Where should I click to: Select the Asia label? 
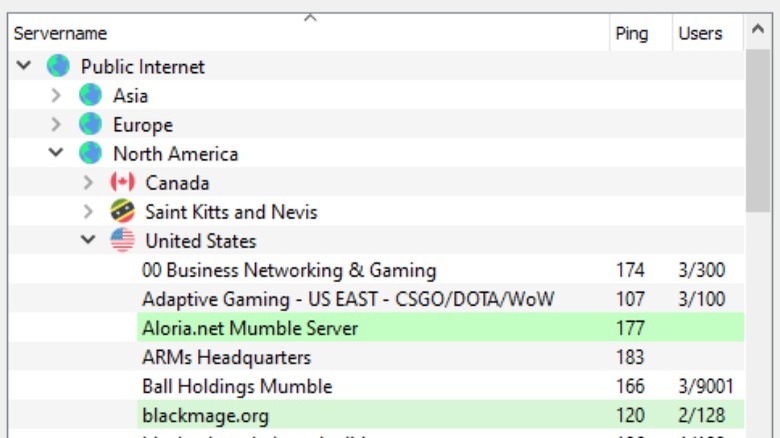[130, 95]
